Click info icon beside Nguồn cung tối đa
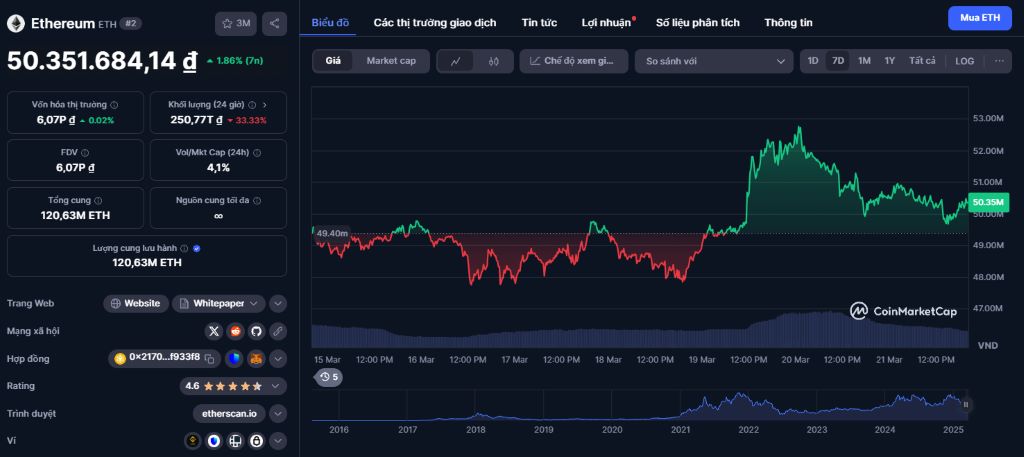The width and height of the screenshot is (1024, 457). tap(256, 200)
